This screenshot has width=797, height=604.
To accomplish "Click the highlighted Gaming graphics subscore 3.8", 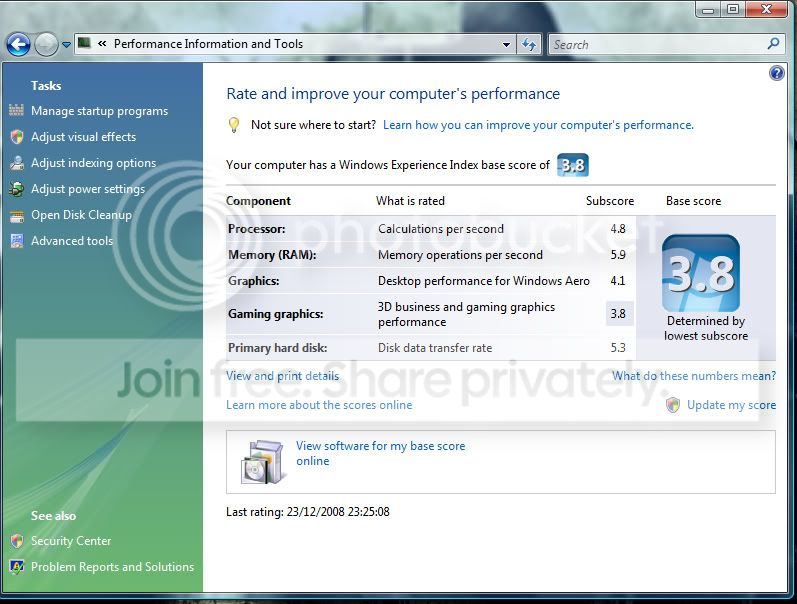I will 620,314.
